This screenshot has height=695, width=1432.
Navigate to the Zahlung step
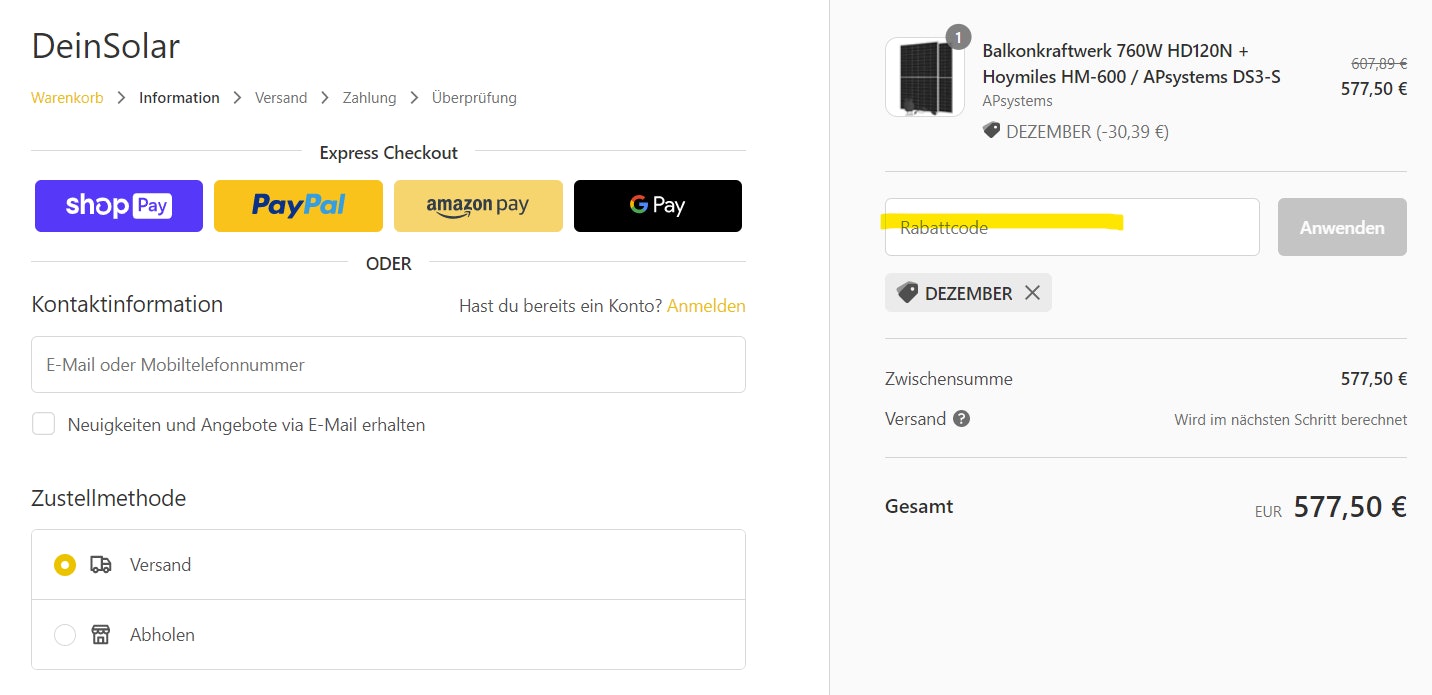(x=369, y=97)
